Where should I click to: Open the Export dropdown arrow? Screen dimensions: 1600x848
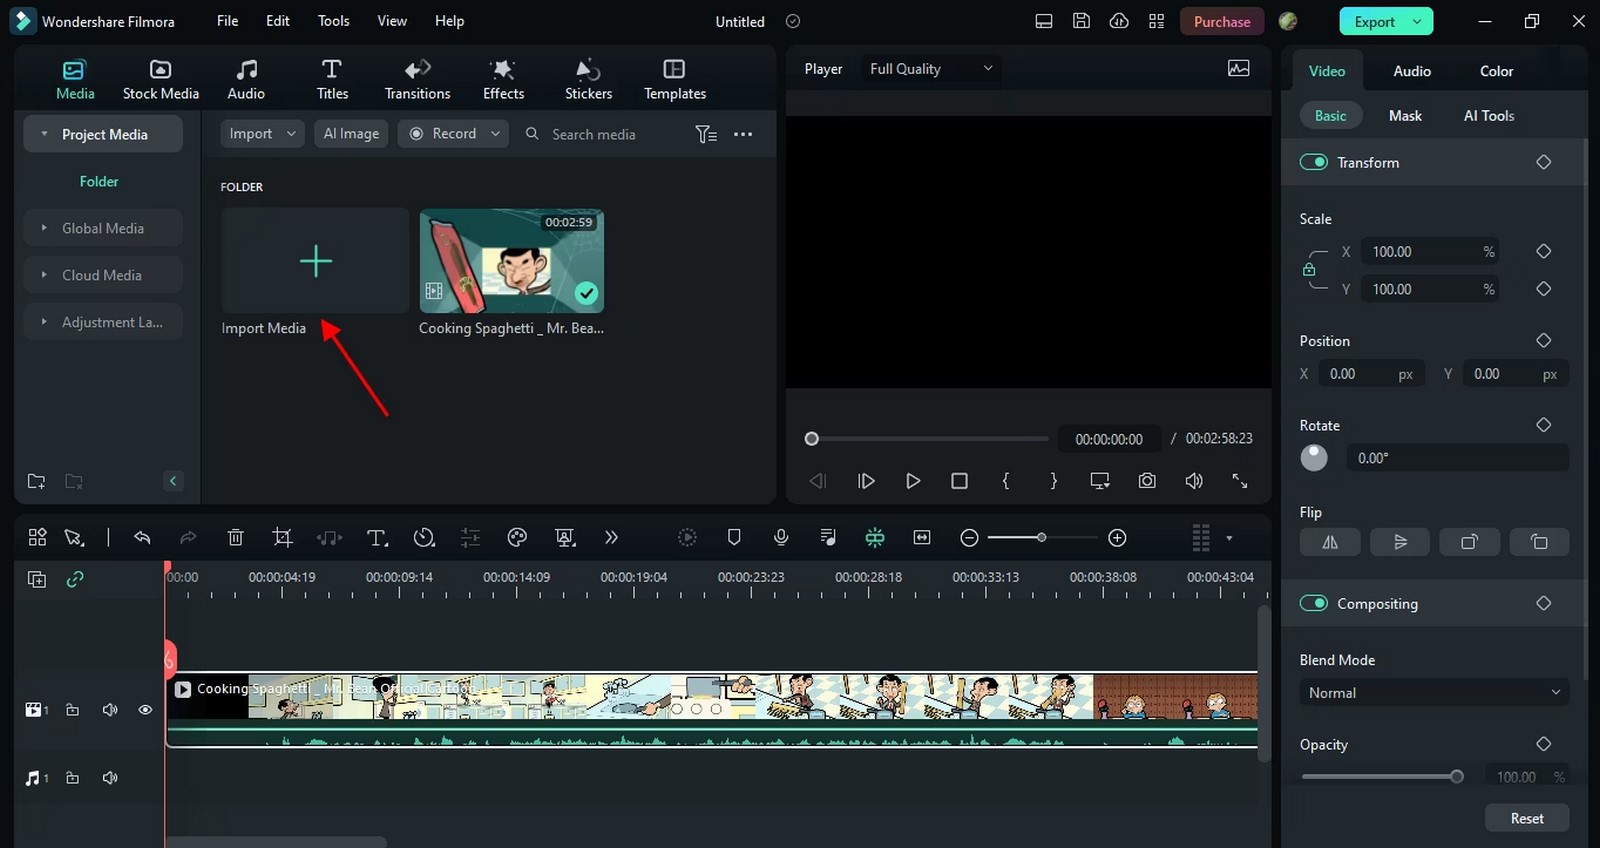pyautogui.click(x=1417, y=21)
